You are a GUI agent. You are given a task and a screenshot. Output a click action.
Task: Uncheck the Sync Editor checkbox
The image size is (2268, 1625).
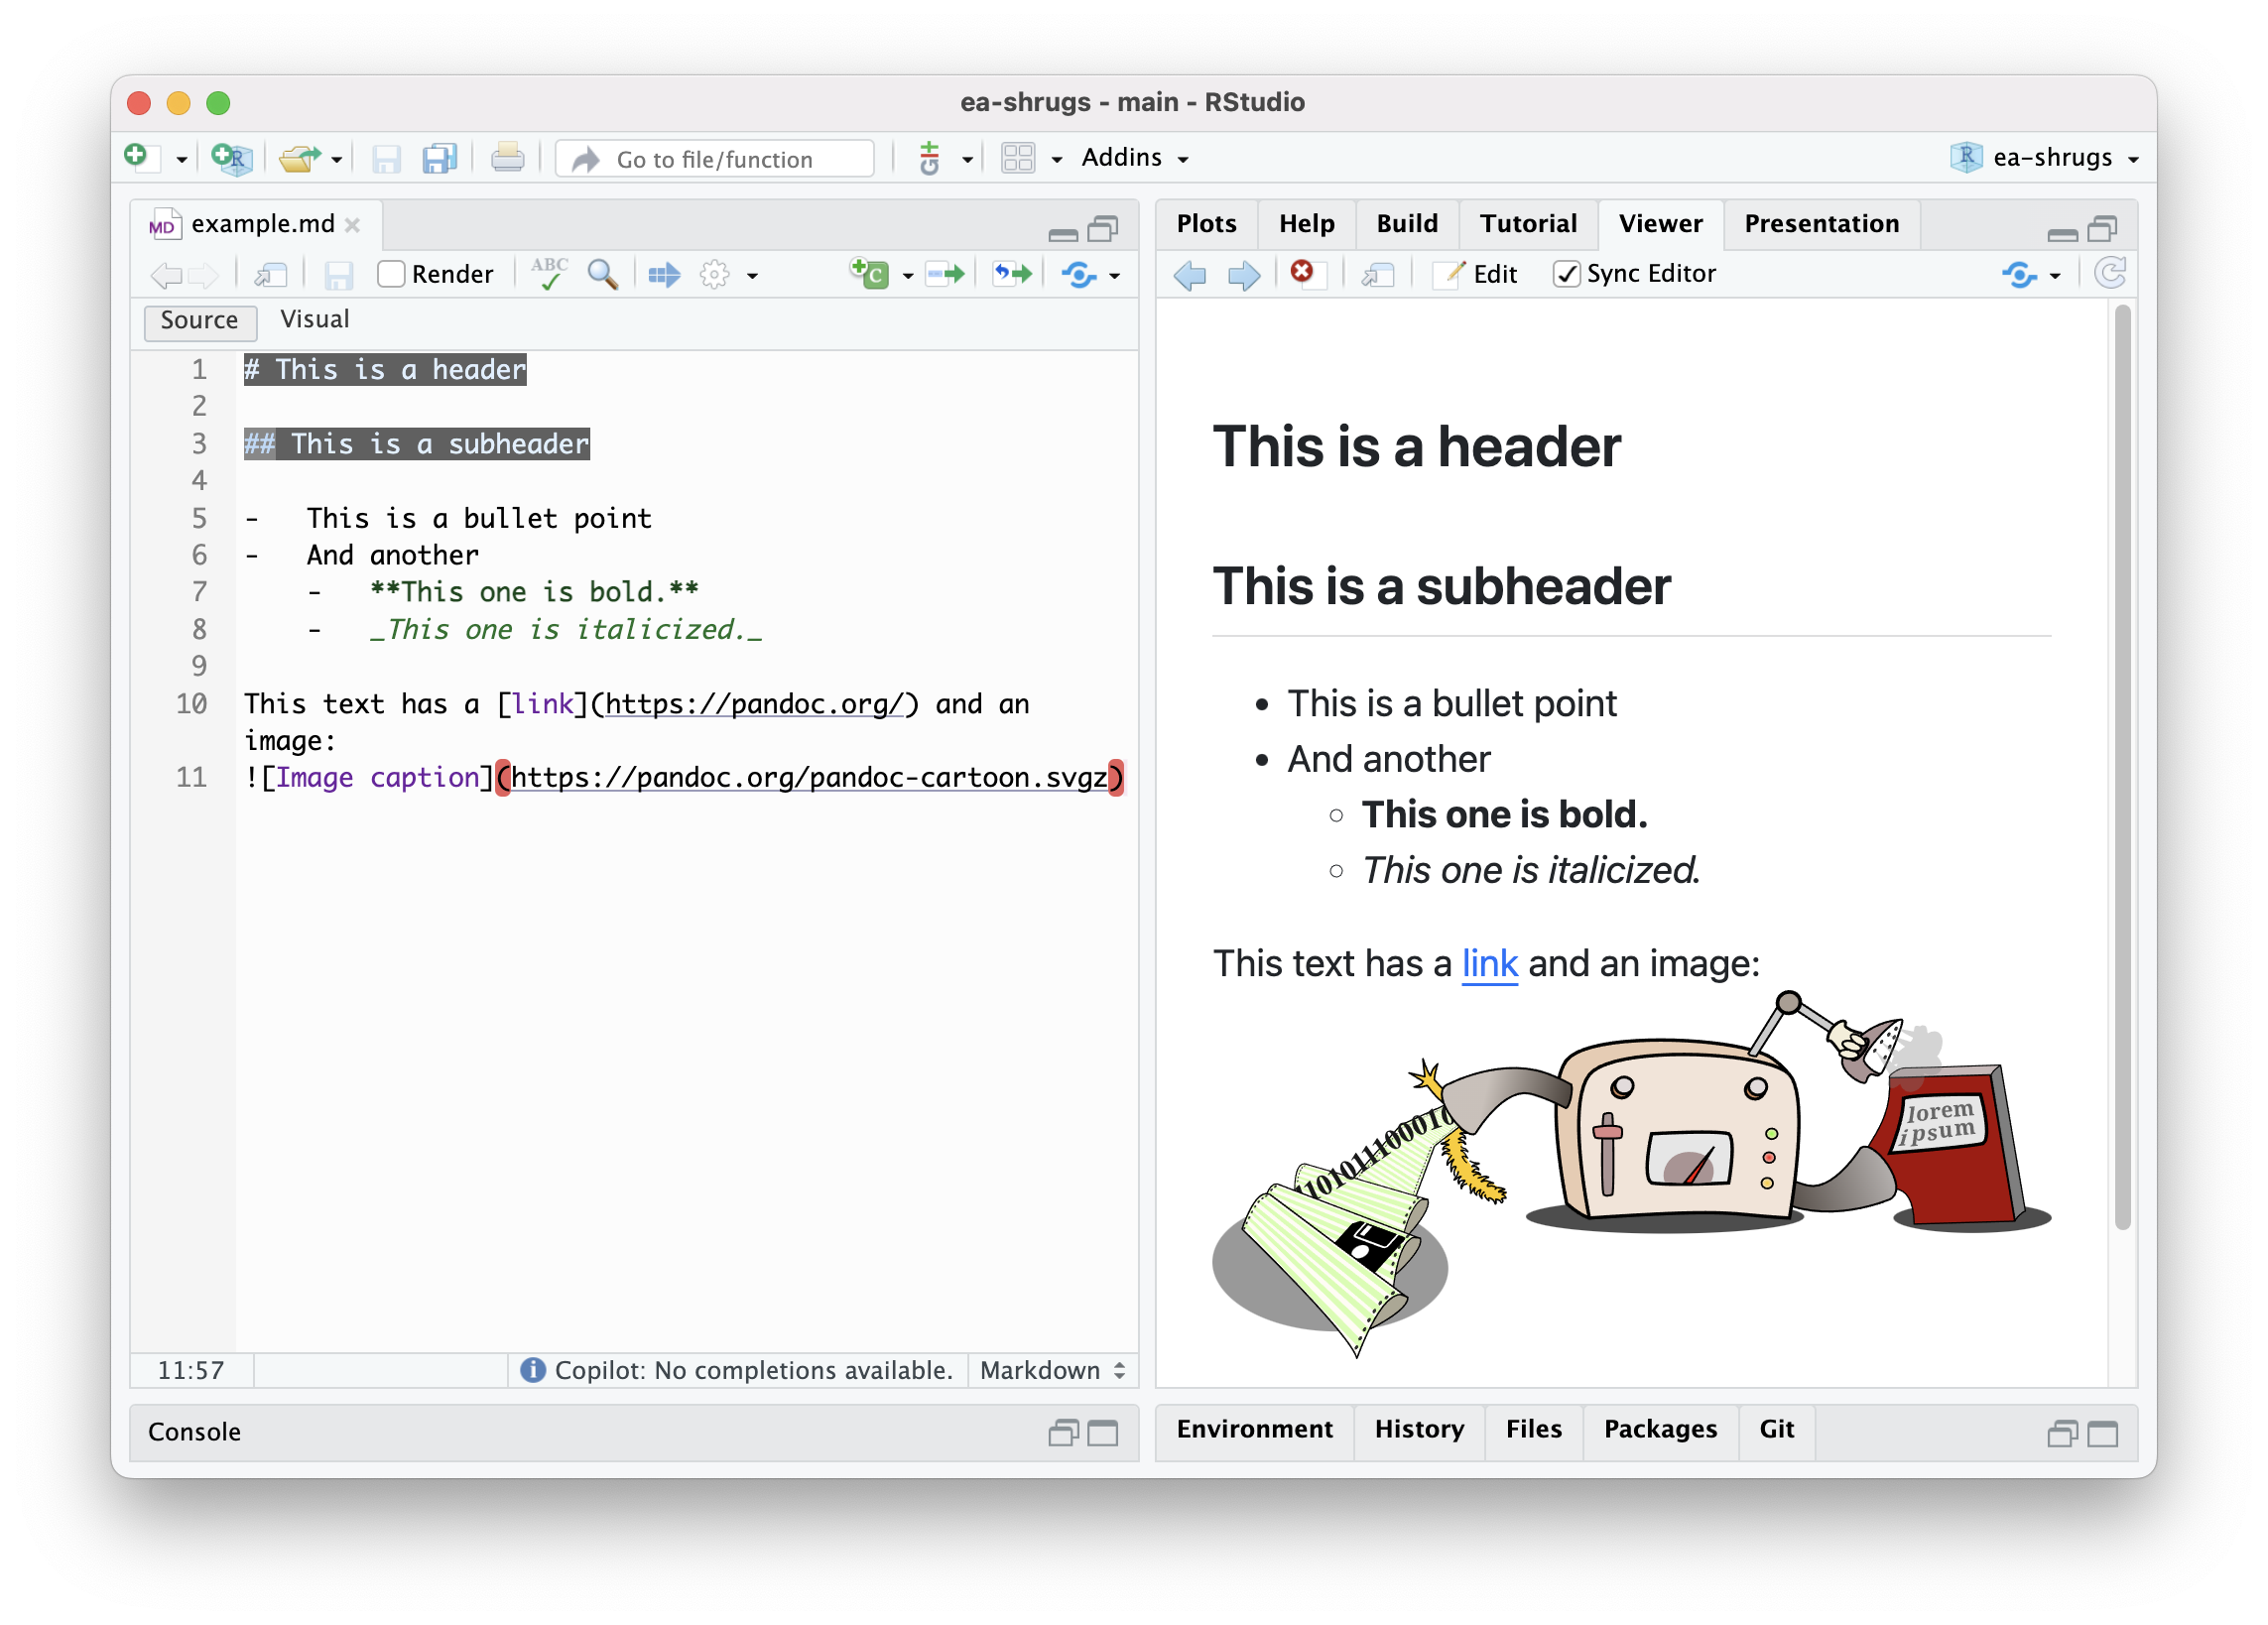pos(1566,273)
